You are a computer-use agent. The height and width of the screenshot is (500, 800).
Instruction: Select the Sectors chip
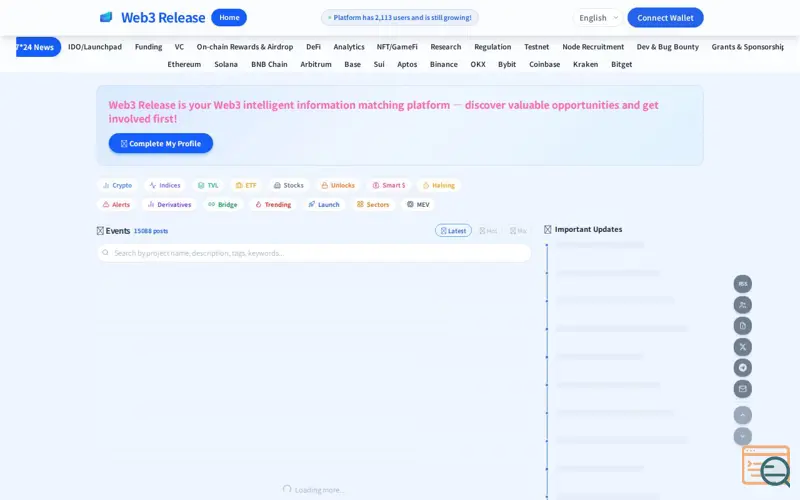point(373,205)
